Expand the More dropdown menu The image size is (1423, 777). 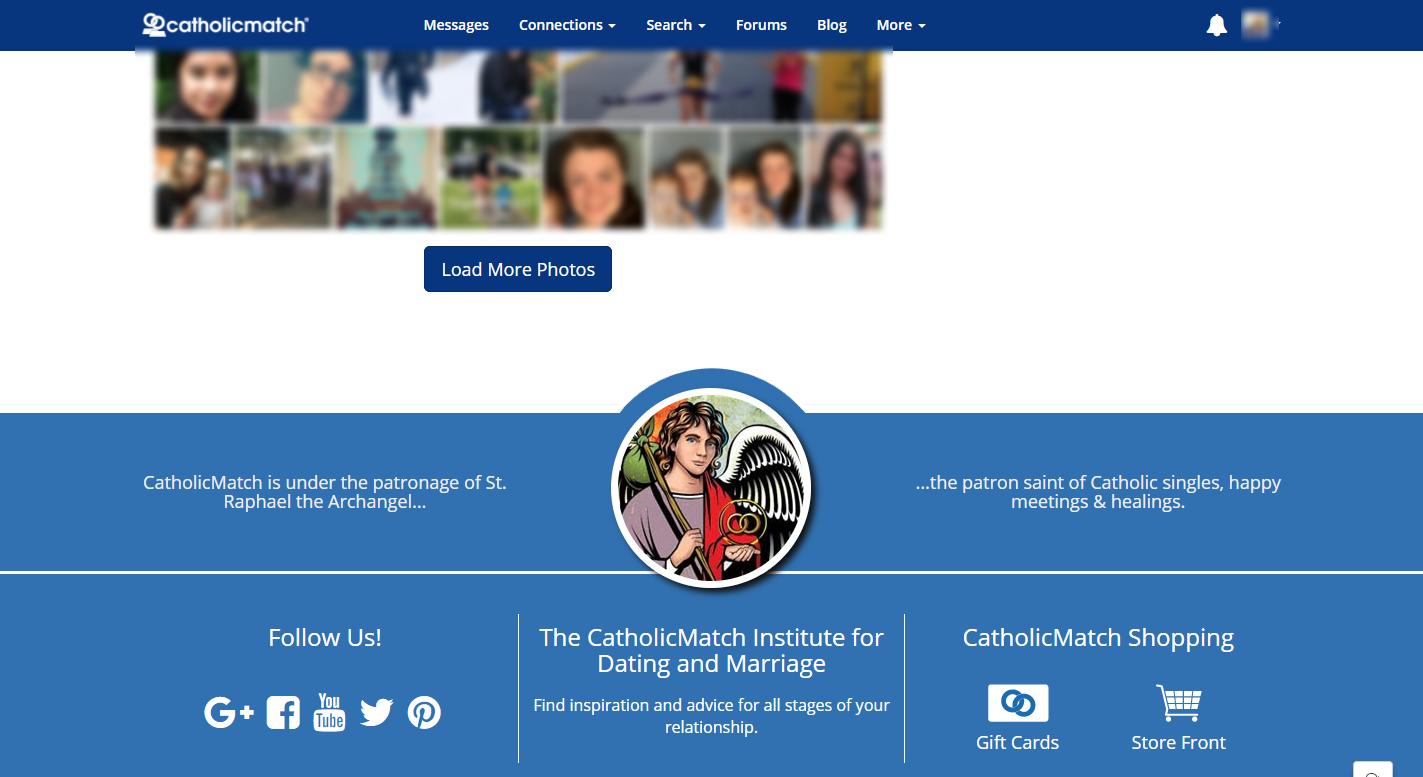tap(901, 25)
